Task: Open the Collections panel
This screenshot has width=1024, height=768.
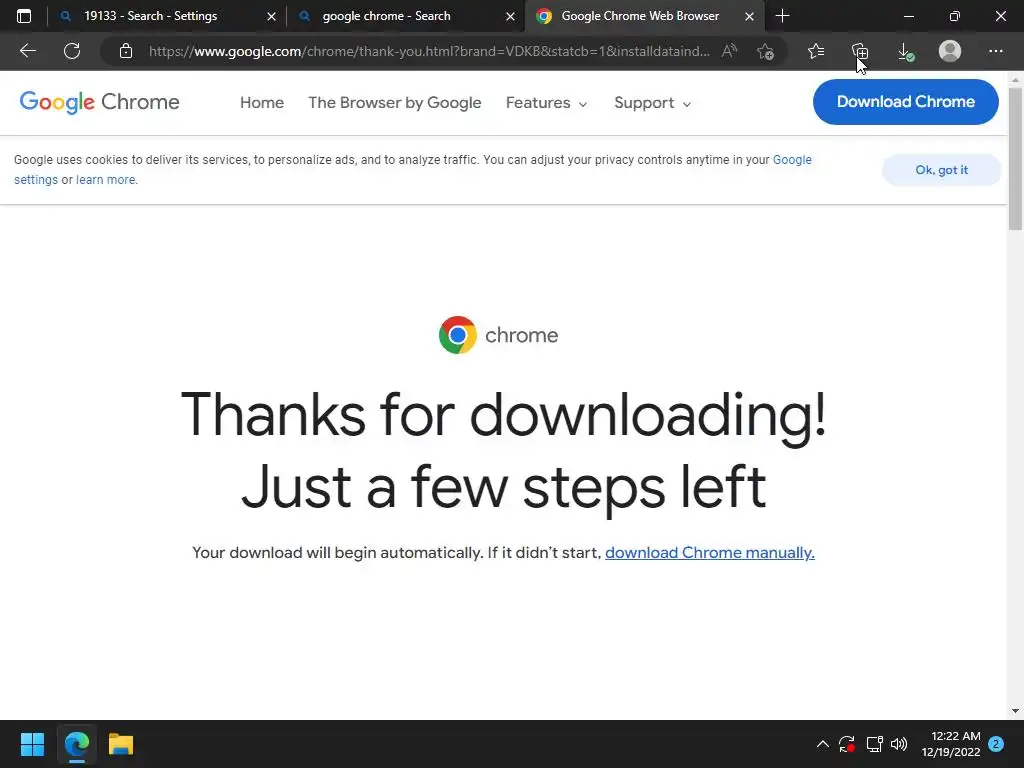Action: [x=860, y=51]
